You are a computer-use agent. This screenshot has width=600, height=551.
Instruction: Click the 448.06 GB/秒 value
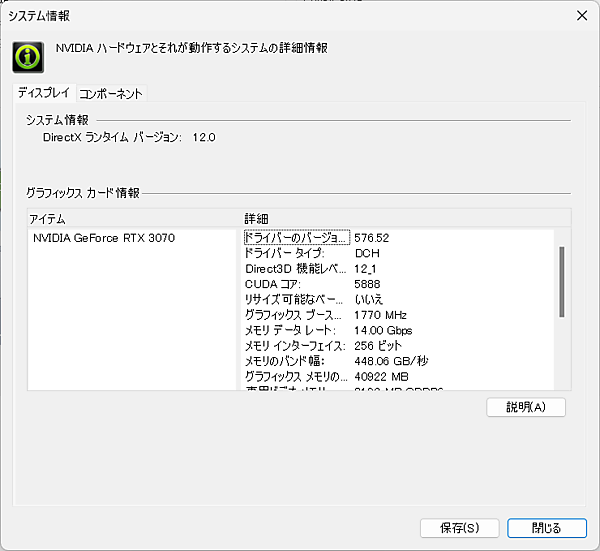pyautogui.click(x=391, y=361)
